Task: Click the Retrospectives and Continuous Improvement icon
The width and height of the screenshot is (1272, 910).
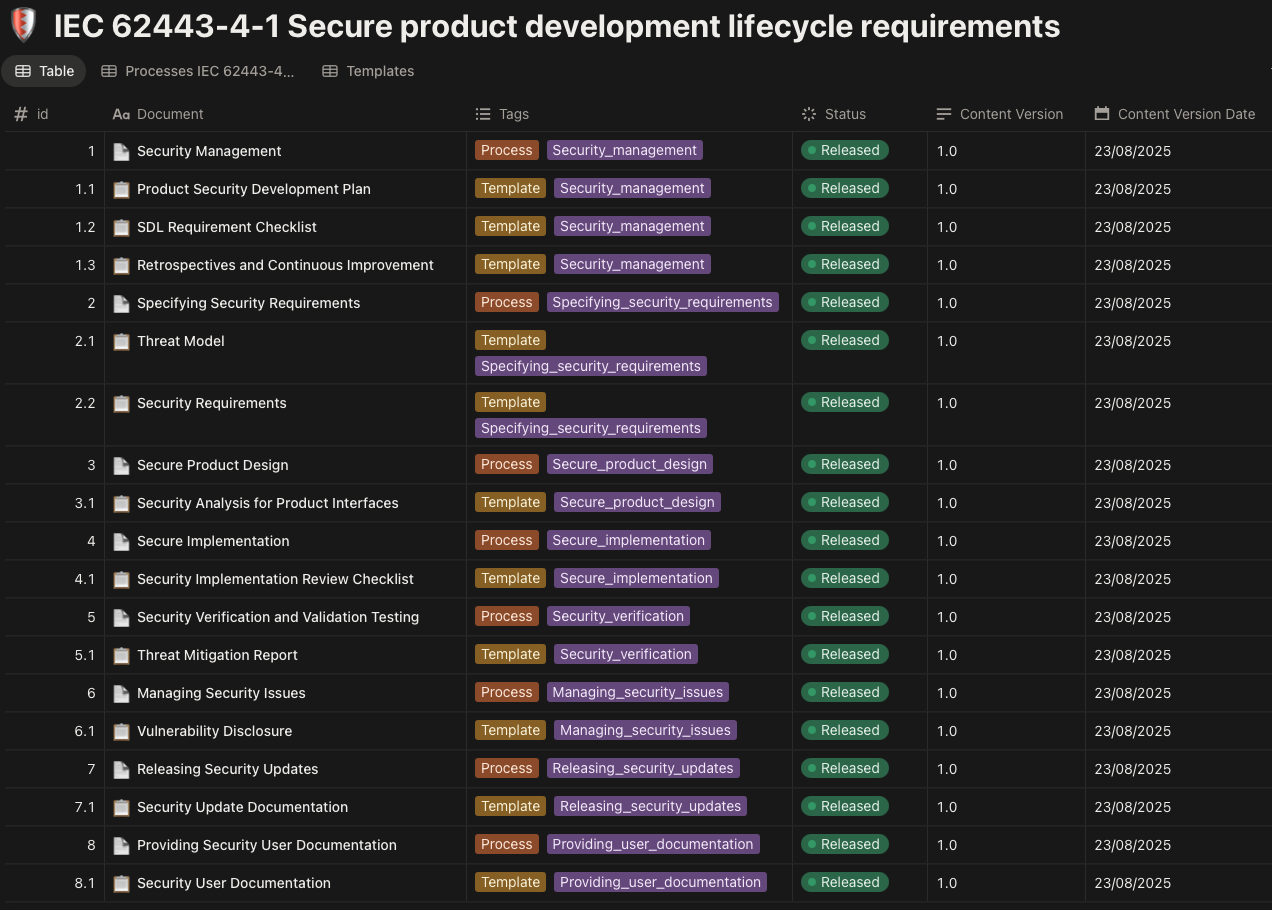Action: pos(121,265)
